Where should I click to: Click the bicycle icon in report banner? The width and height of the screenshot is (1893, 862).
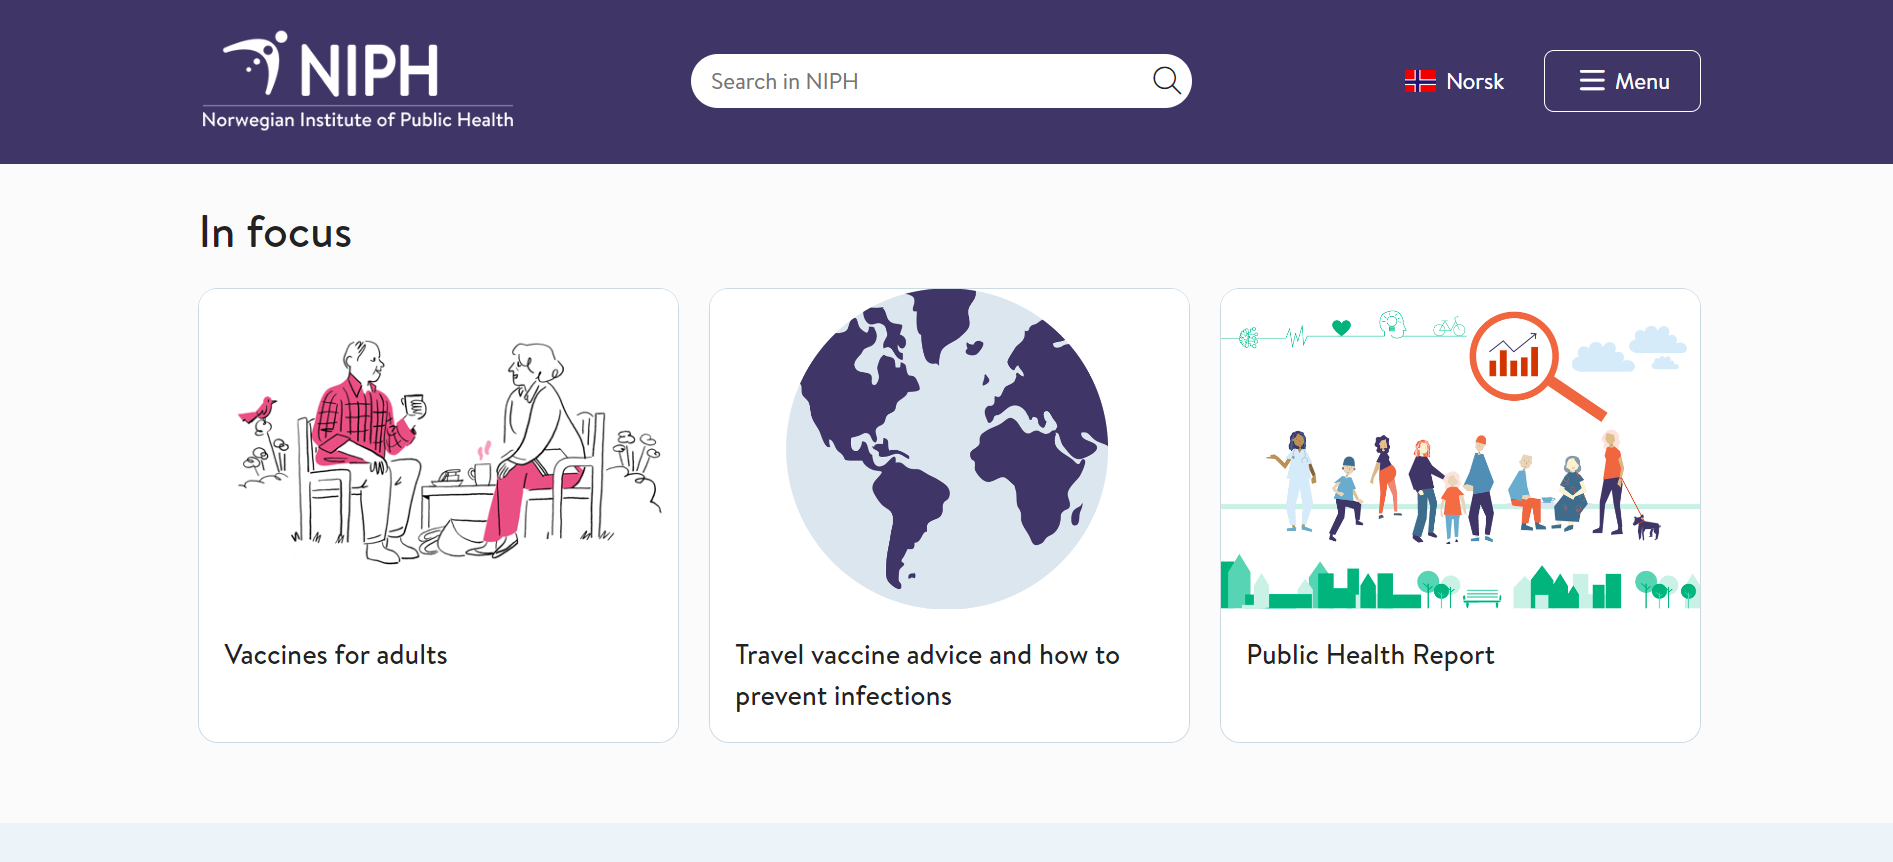[x=1449, y=326]
